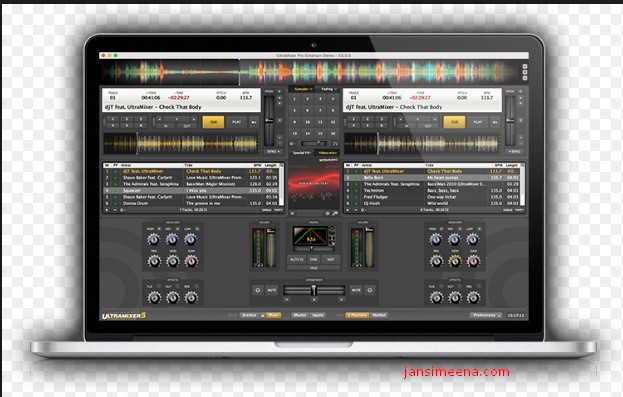The image size is (623, 397).
Task: Click the yellow CUE button on left deck
Action: pyautogui.click(x=213, y=122)
